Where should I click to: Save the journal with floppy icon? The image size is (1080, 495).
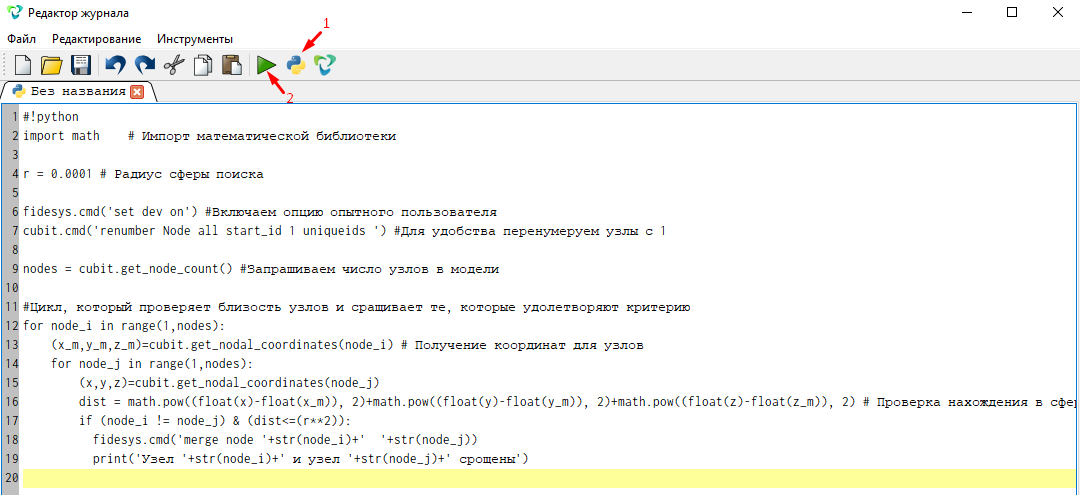[x=81, y=65]
